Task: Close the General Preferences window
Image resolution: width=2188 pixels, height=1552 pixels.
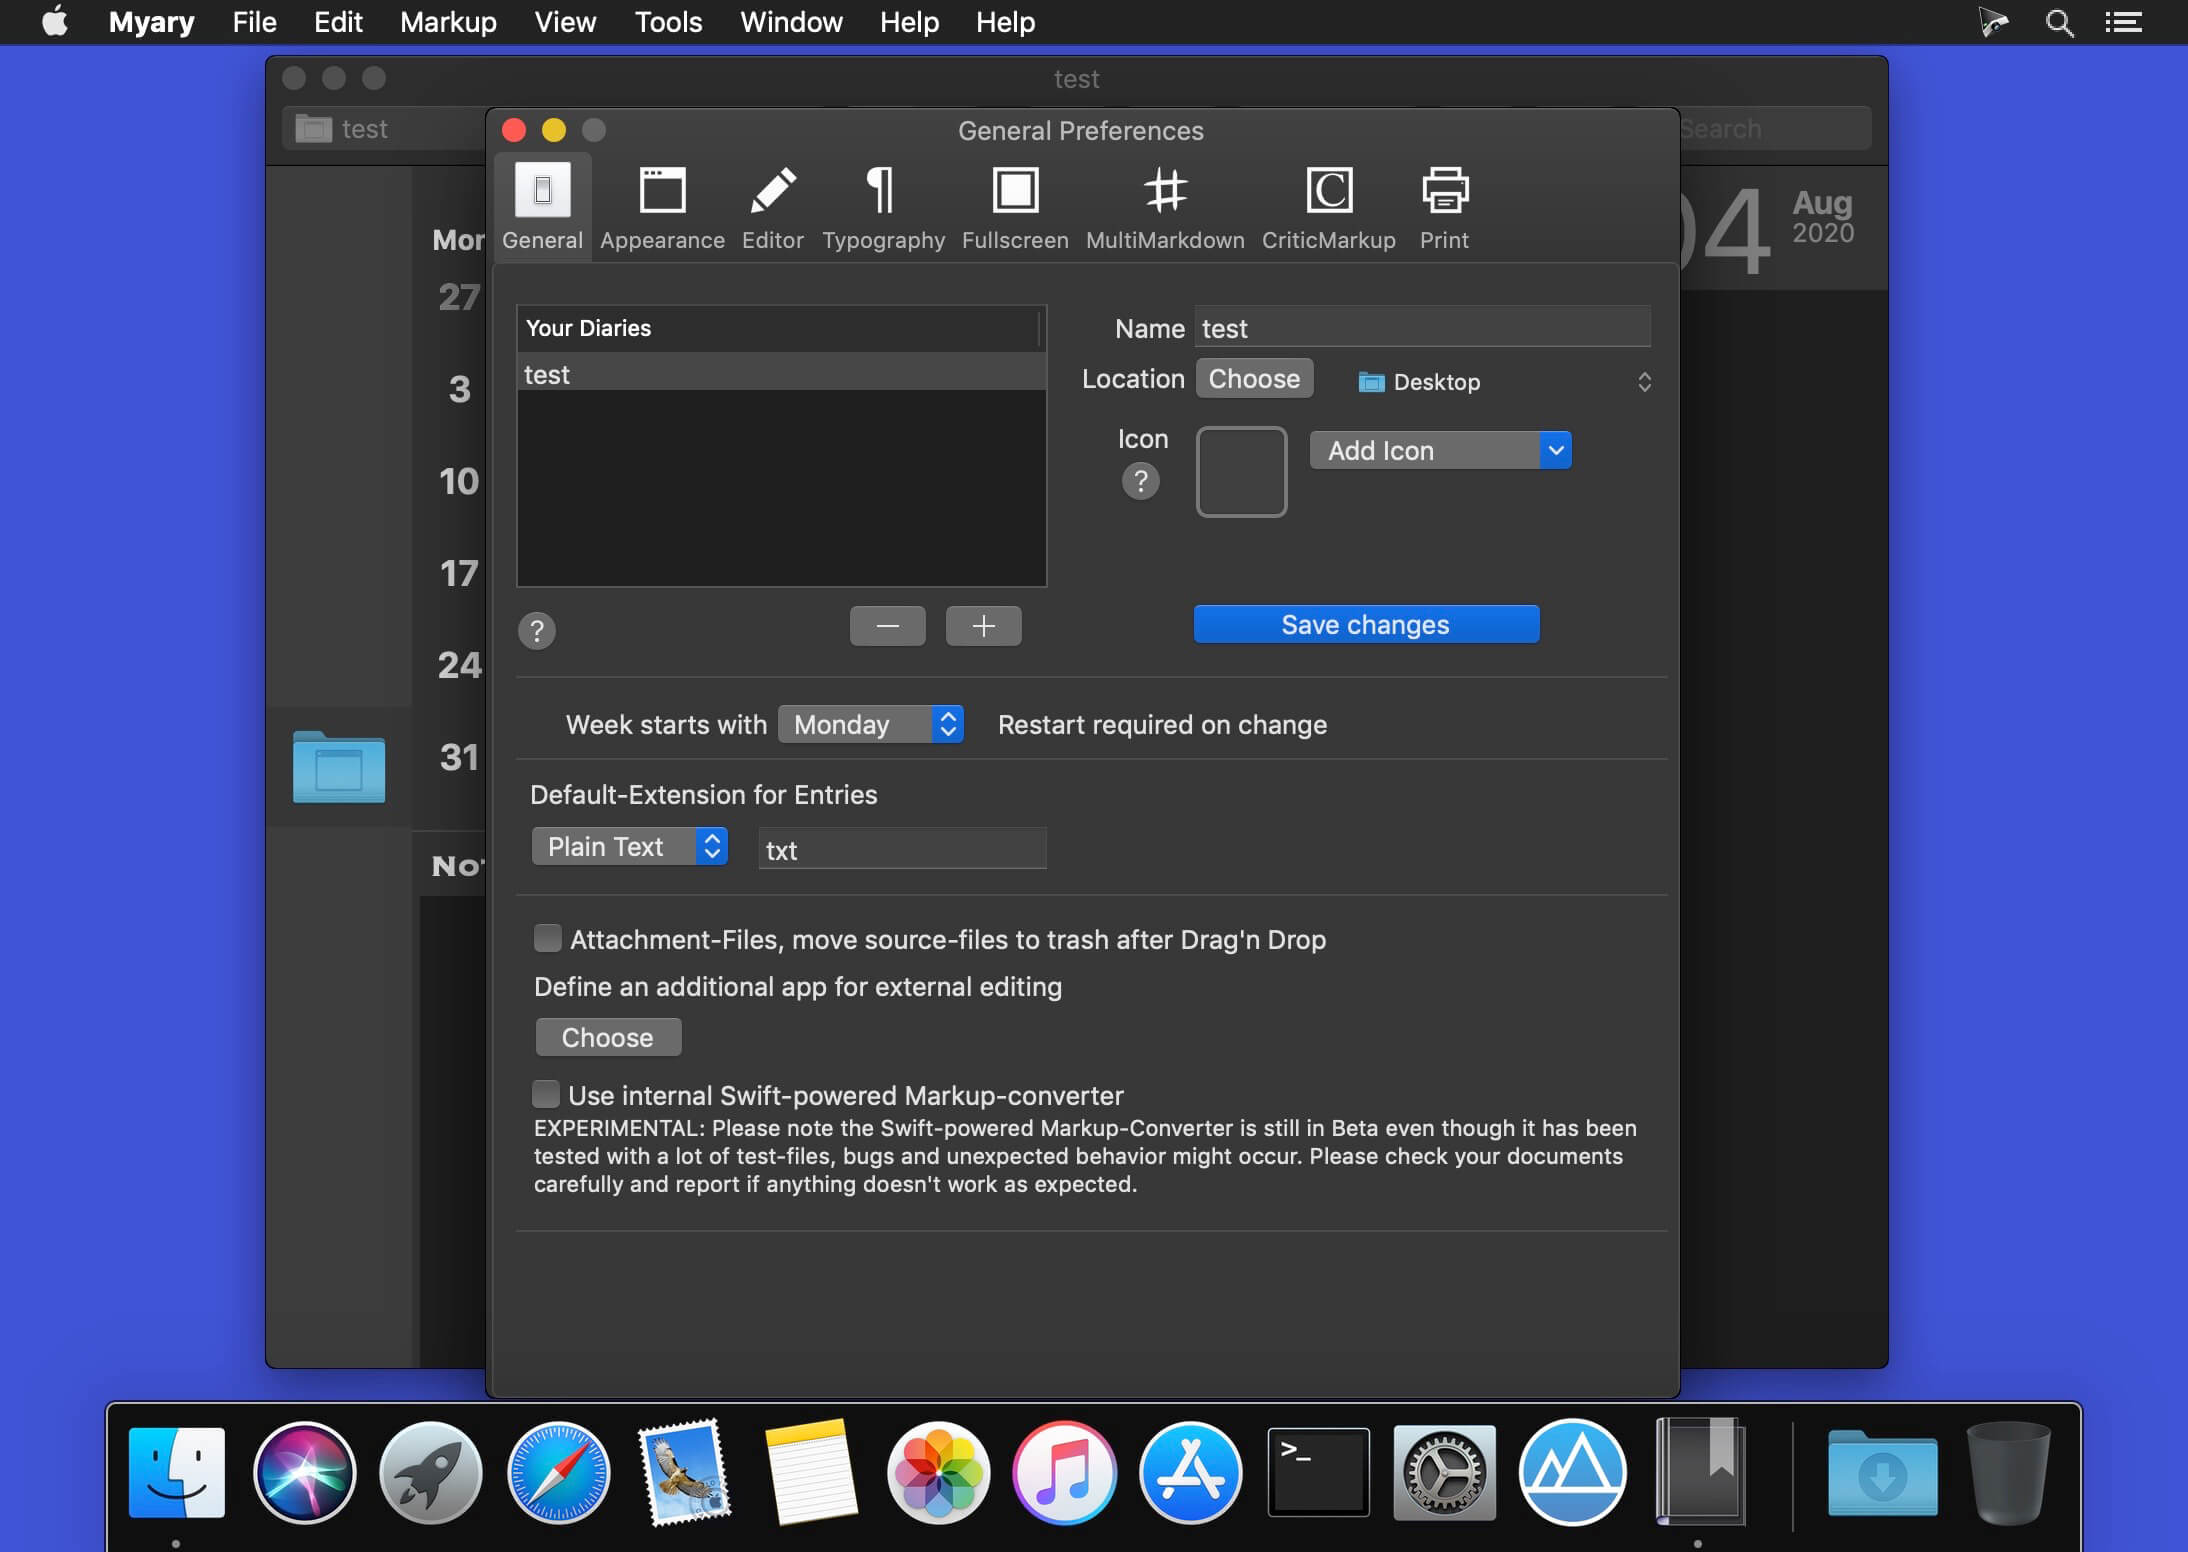Action: coord(514,130)
